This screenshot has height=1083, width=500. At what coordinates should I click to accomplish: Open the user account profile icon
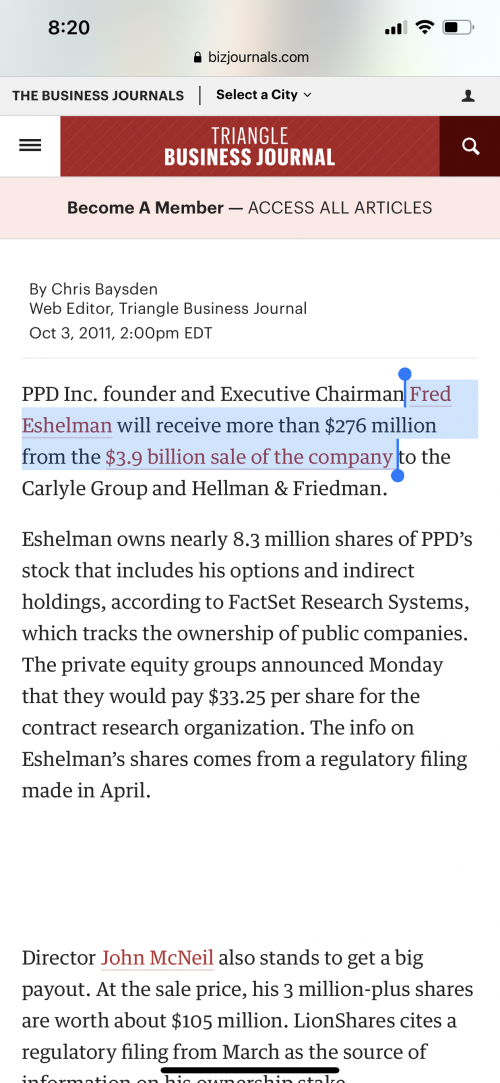click(468, 95)
